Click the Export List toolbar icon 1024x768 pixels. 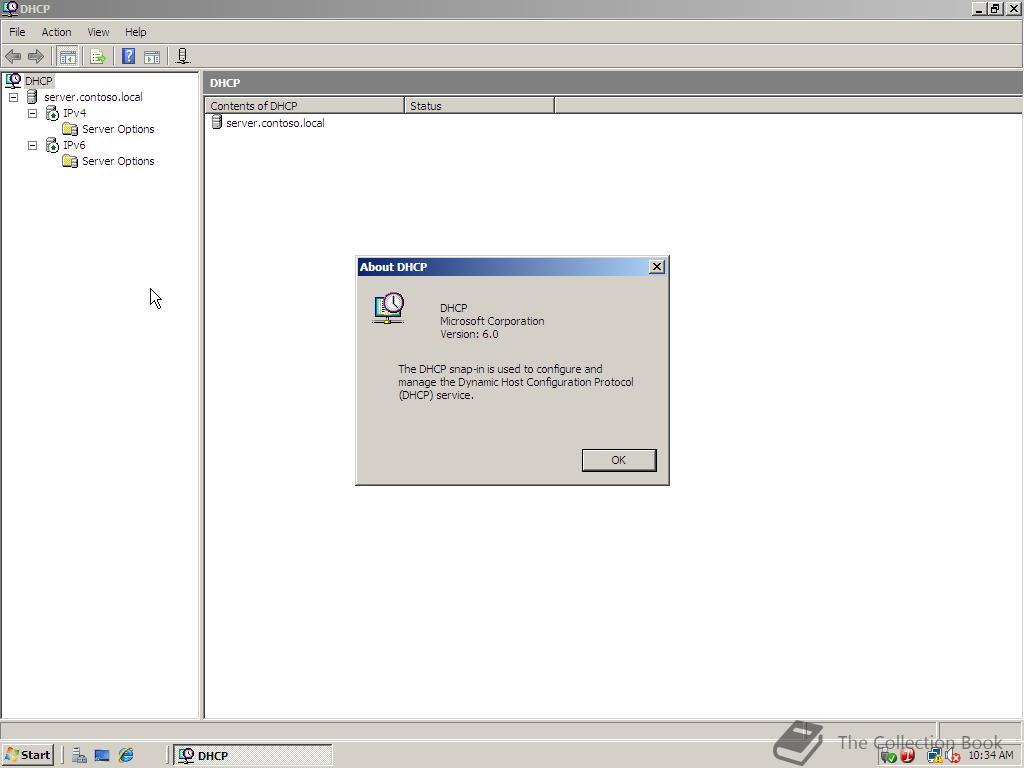click(98, 57)
